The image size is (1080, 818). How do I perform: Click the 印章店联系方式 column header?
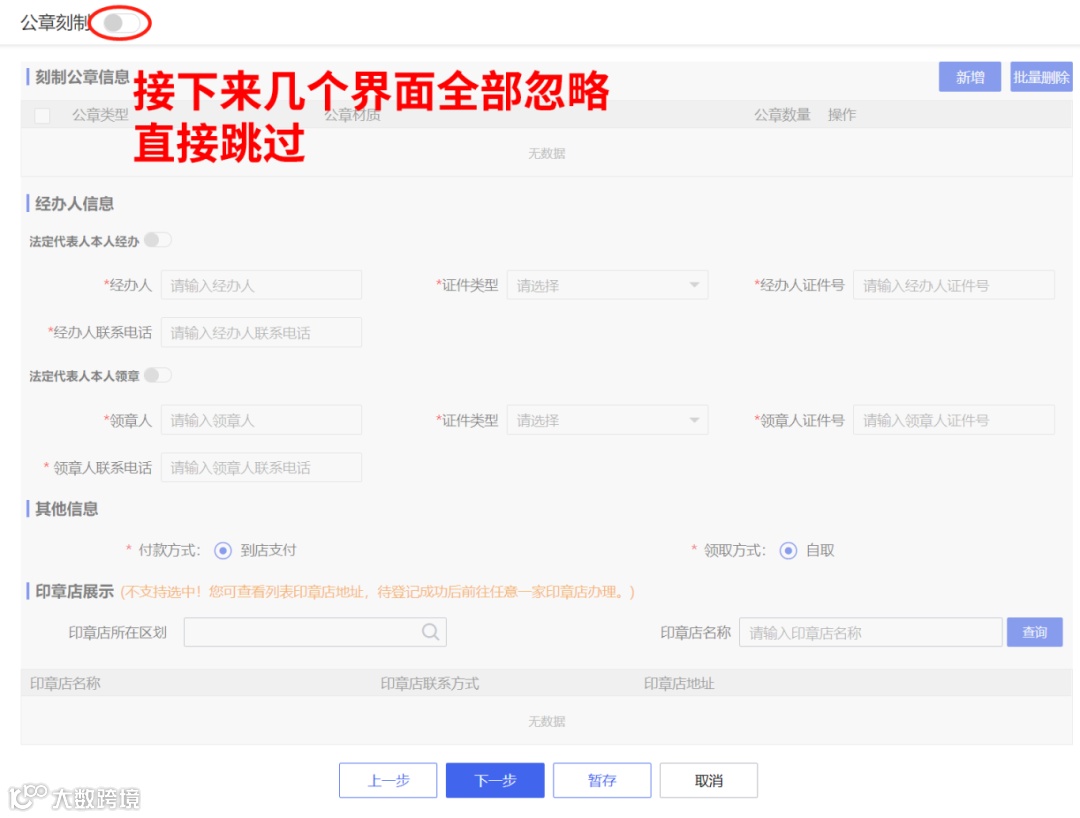(430, 684)
